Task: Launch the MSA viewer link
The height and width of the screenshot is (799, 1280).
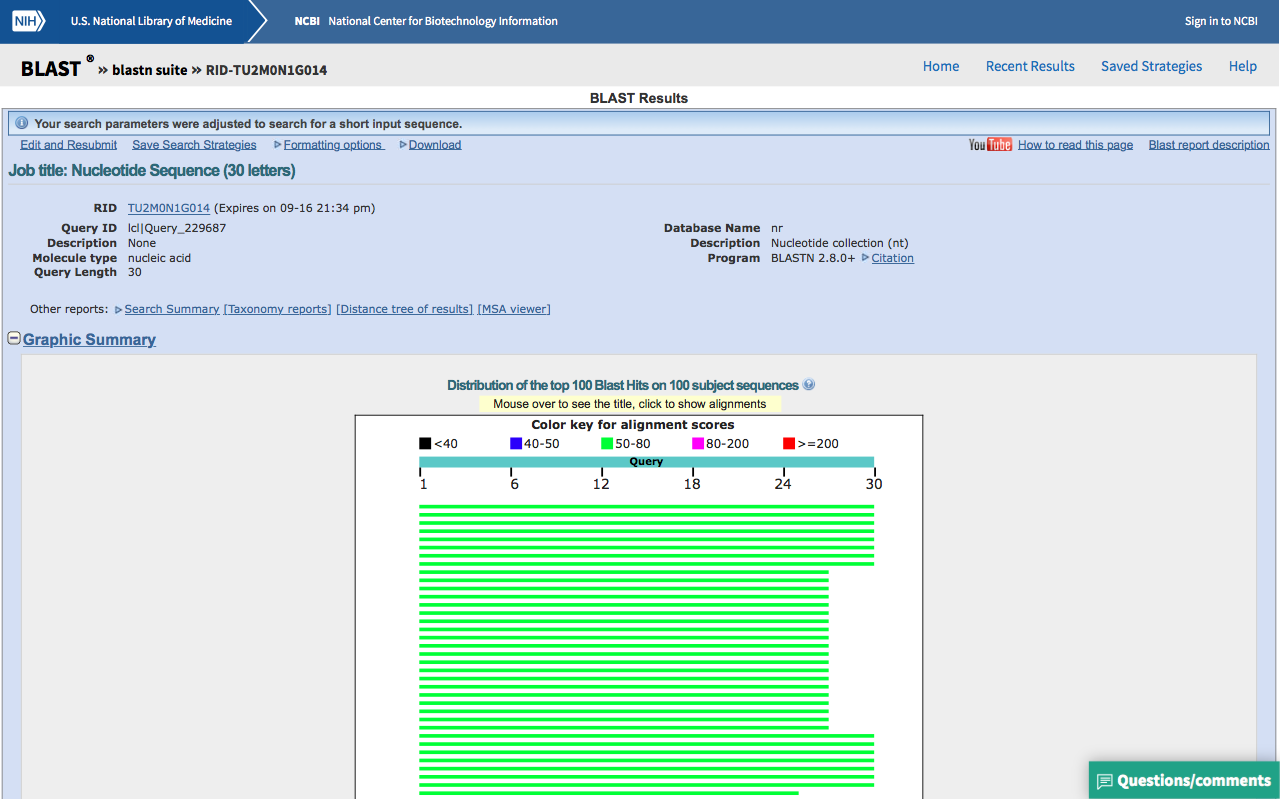Action: point(514,309)
